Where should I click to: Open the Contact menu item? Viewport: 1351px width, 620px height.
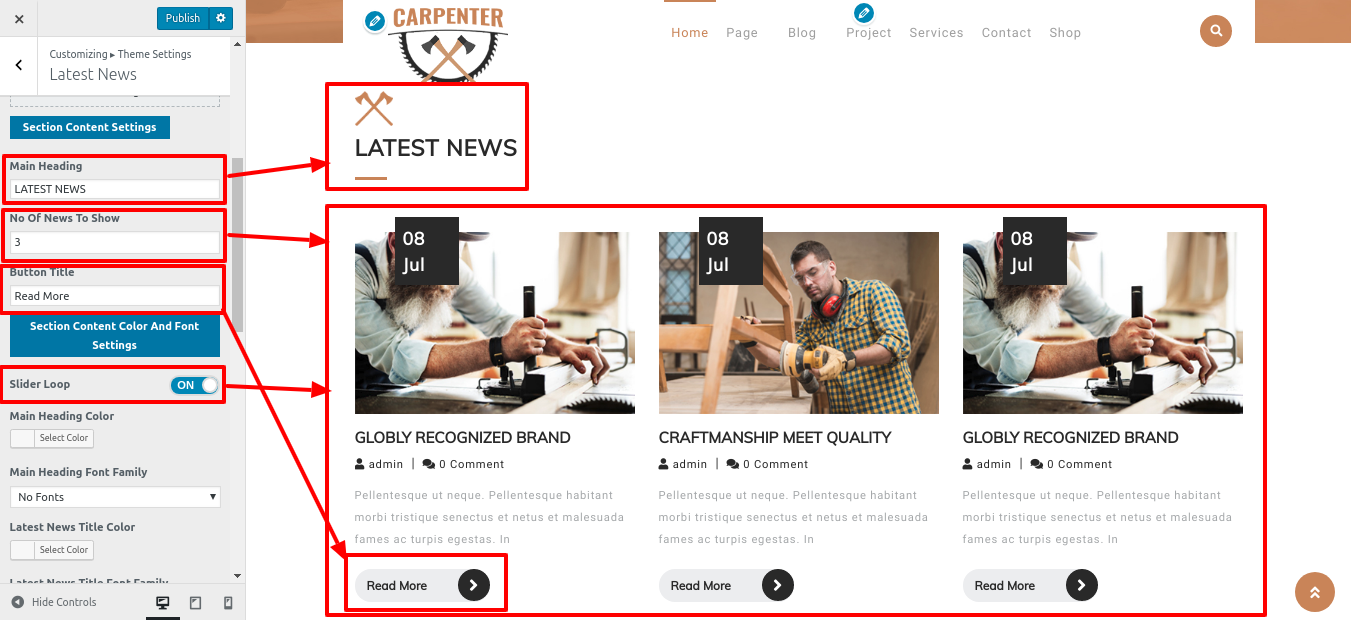(1007, 33)
